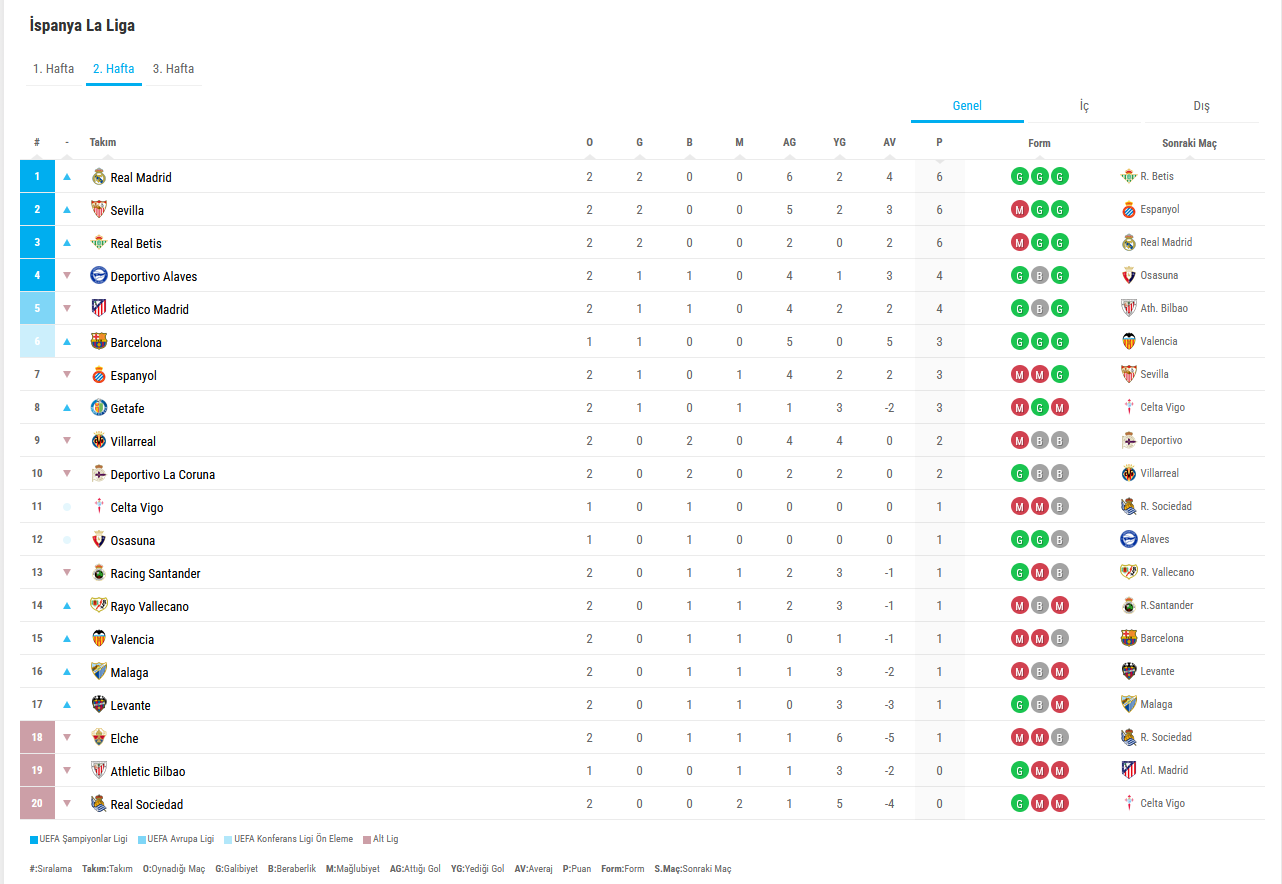The width and height of the screenshot is (1282, 884).
Task: Open the Barcelona team link
Action: 136,343
